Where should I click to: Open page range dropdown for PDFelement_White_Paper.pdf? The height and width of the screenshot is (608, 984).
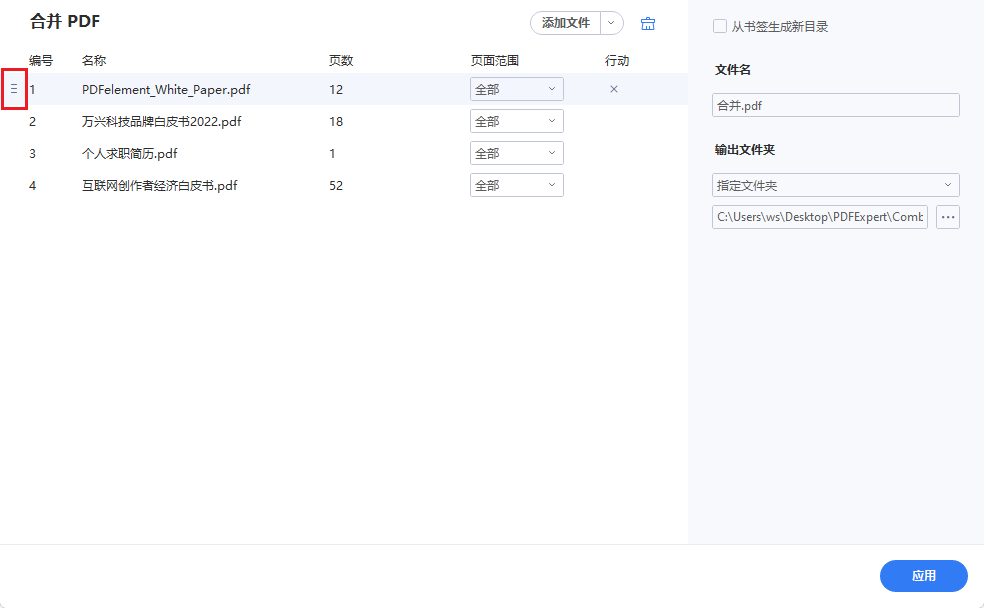(516, 89)
